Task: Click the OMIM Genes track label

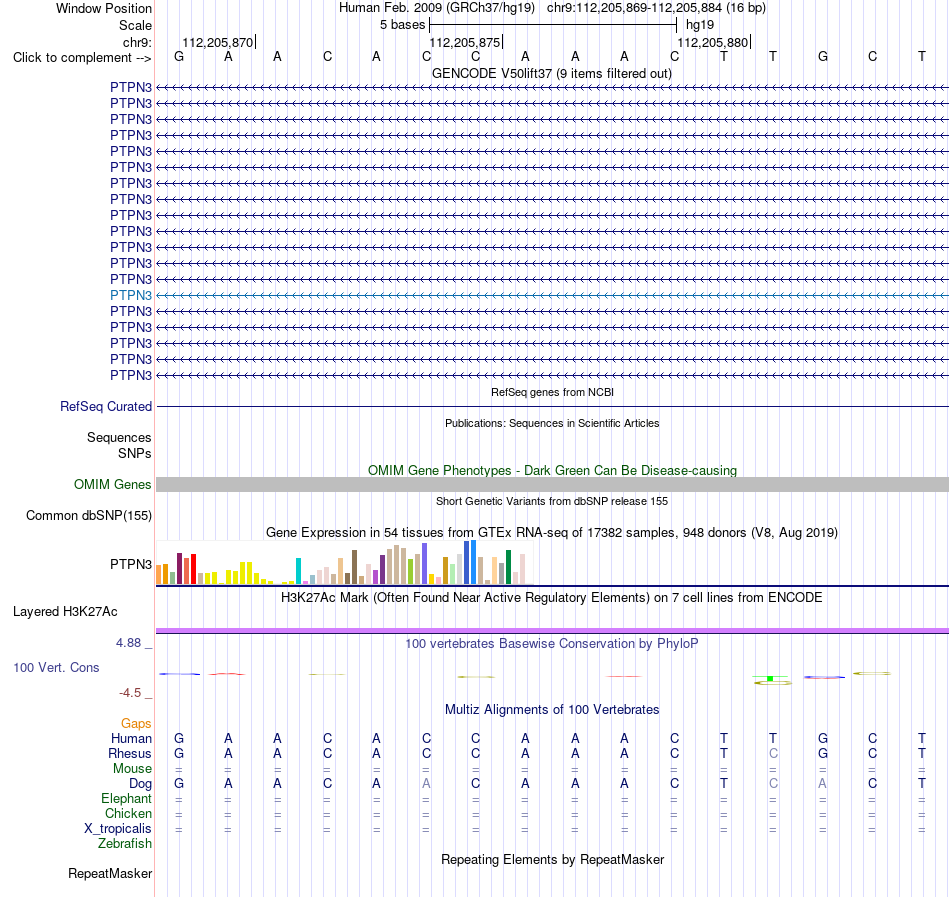Action: click(x=112, y=485)
